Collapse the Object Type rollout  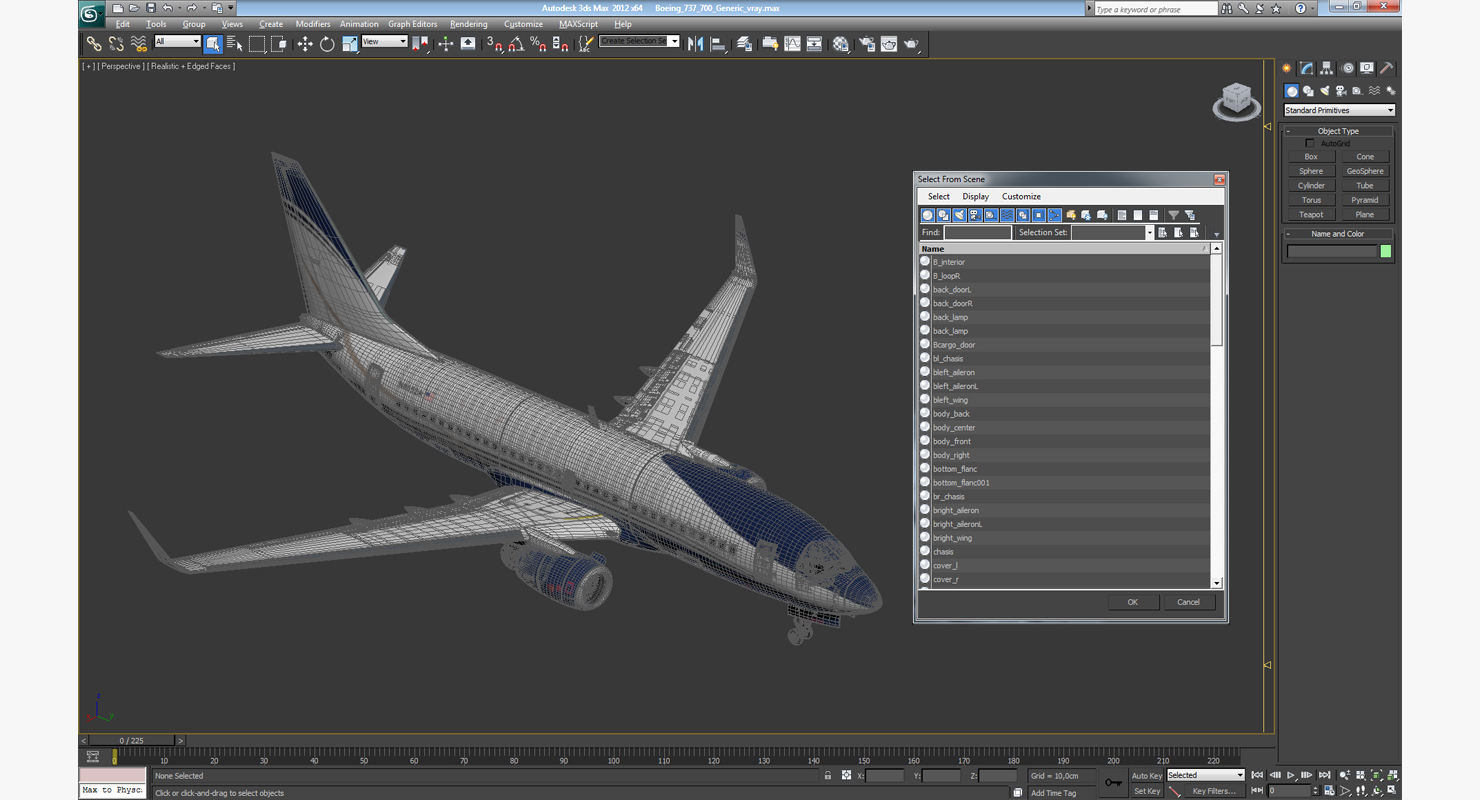(1338, 131)
